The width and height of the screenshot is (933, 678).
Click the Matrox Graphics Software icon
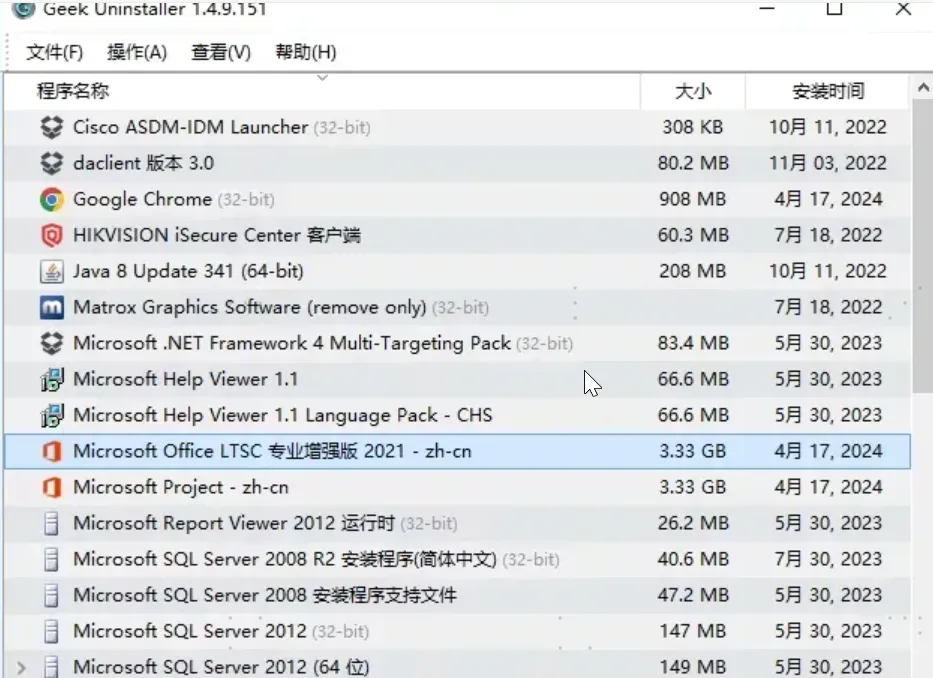tap(52, 308)
